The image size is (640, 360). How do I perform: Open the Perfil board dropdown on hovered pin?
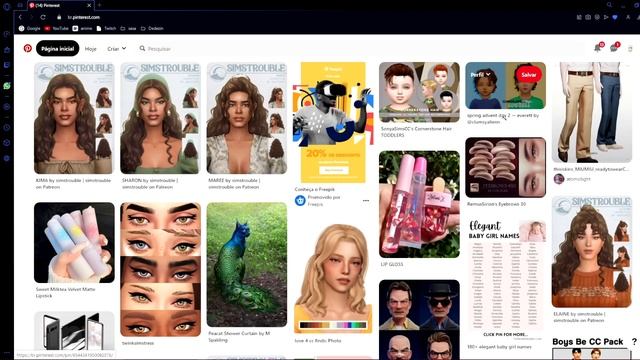tap(480, 75)
